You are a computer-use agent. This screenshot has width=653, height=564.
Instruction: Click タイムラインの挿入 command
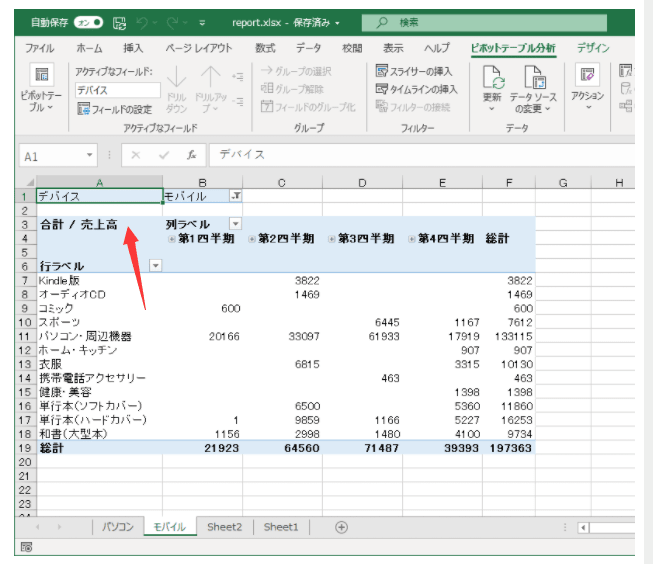point(416,89)
